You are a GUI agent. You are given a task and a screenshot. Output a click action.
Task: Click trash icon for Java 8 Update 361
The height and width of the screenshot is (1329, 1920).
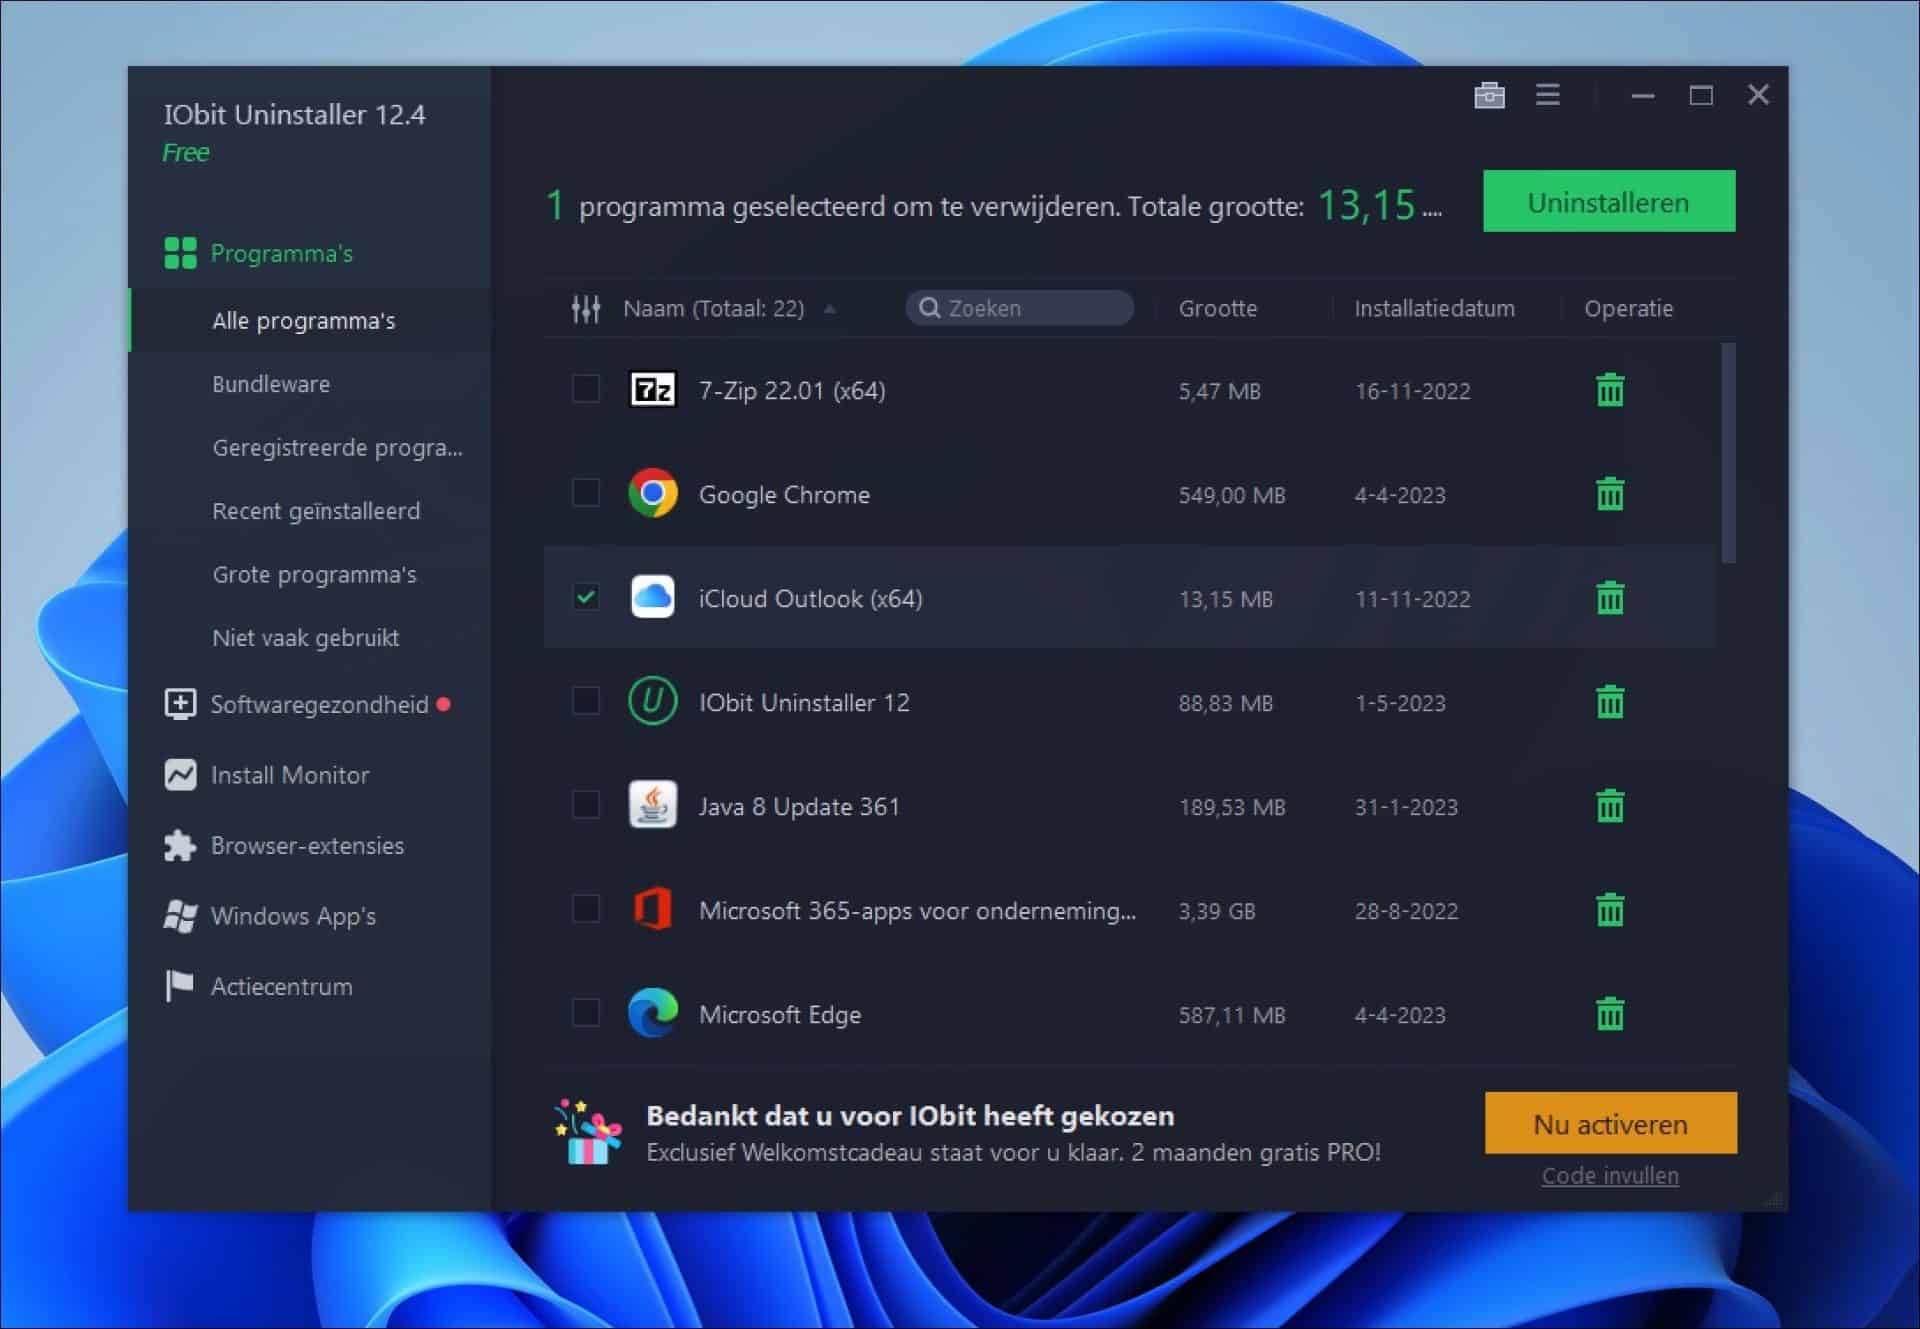(1610, 806)
